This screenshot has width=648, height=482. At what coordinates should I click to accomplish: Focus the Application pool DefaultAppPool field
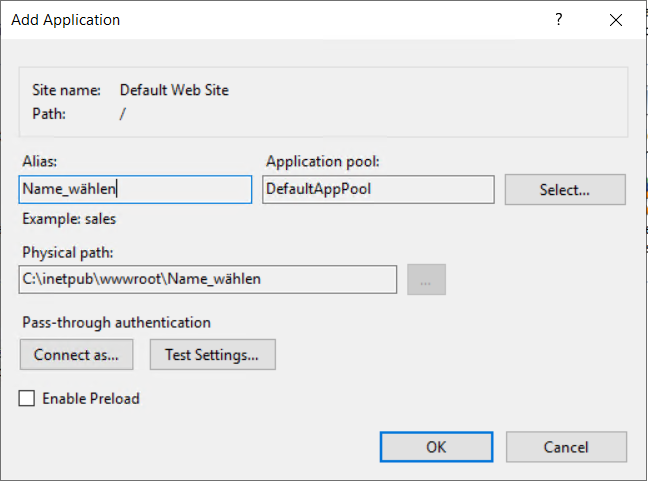[x=378, y=190]
